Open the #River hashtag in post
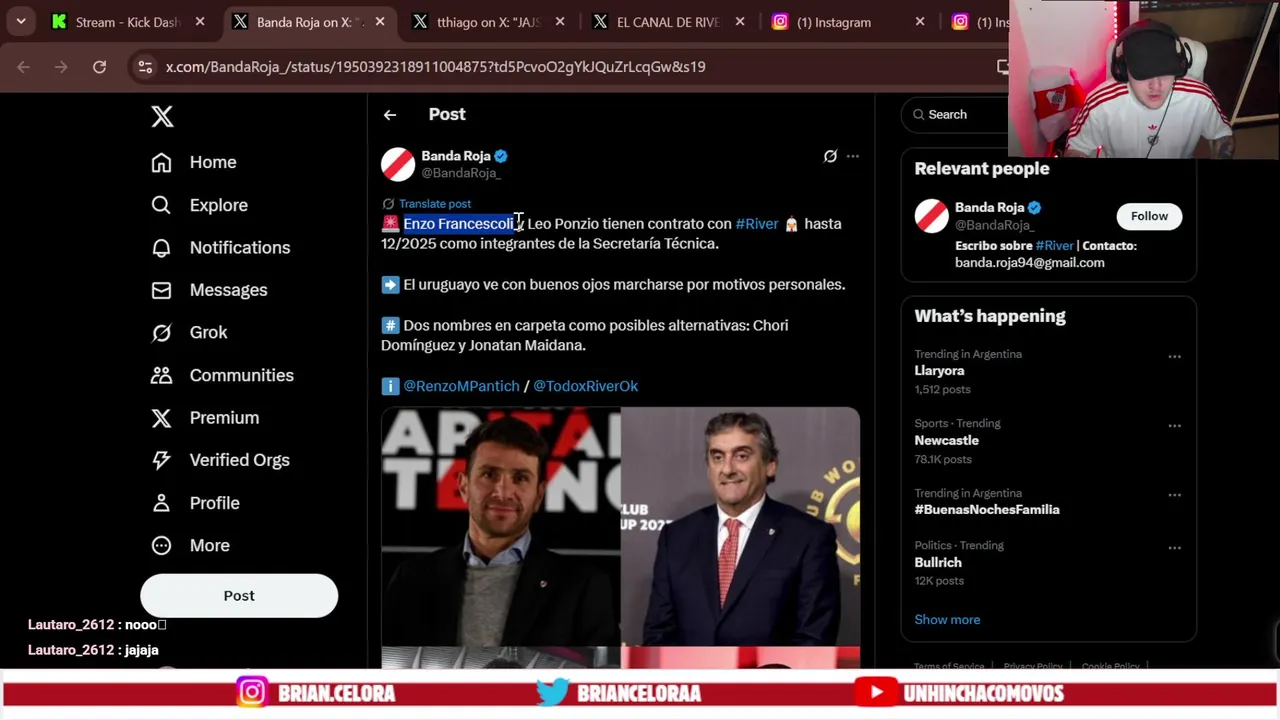The image size is (1280, 720). click(757, 224)
